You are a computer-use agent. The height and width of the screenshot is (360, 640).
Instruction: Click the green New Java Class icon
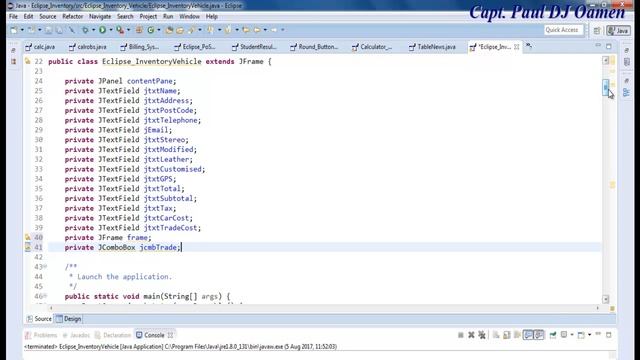151,30
